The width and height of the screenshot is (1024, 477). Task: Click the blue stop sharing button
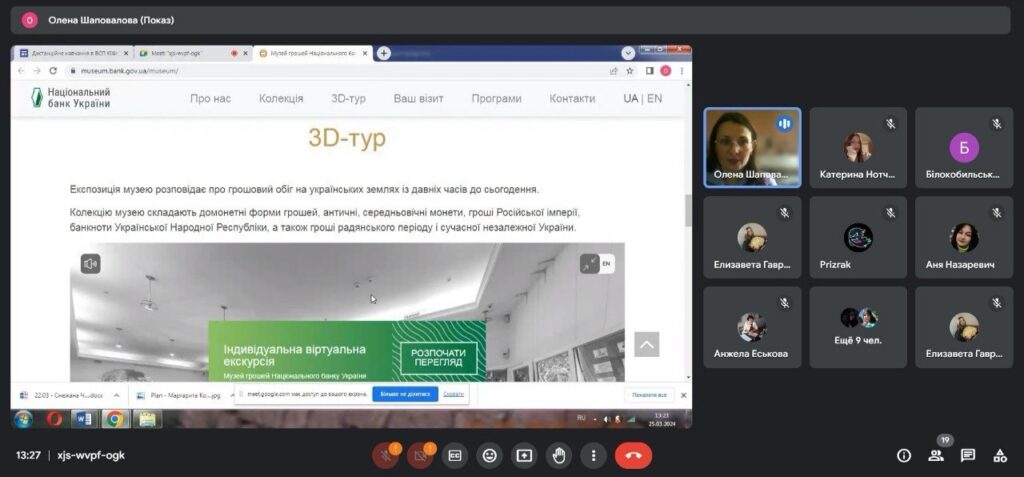405,394
